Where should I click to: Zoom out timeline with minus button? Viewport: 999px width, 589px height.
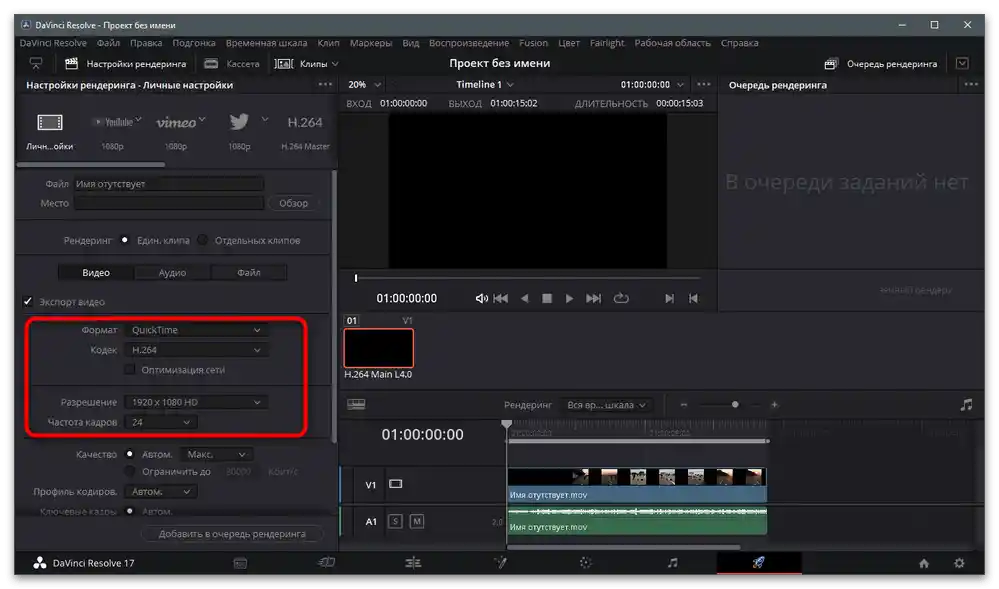pos(684,405)
